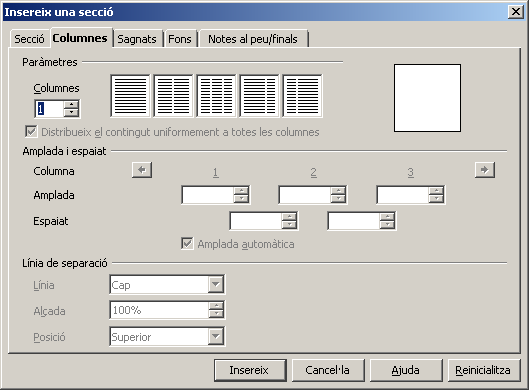
Task: Click the left arrow column navigation button
Action: pos(142,170)
